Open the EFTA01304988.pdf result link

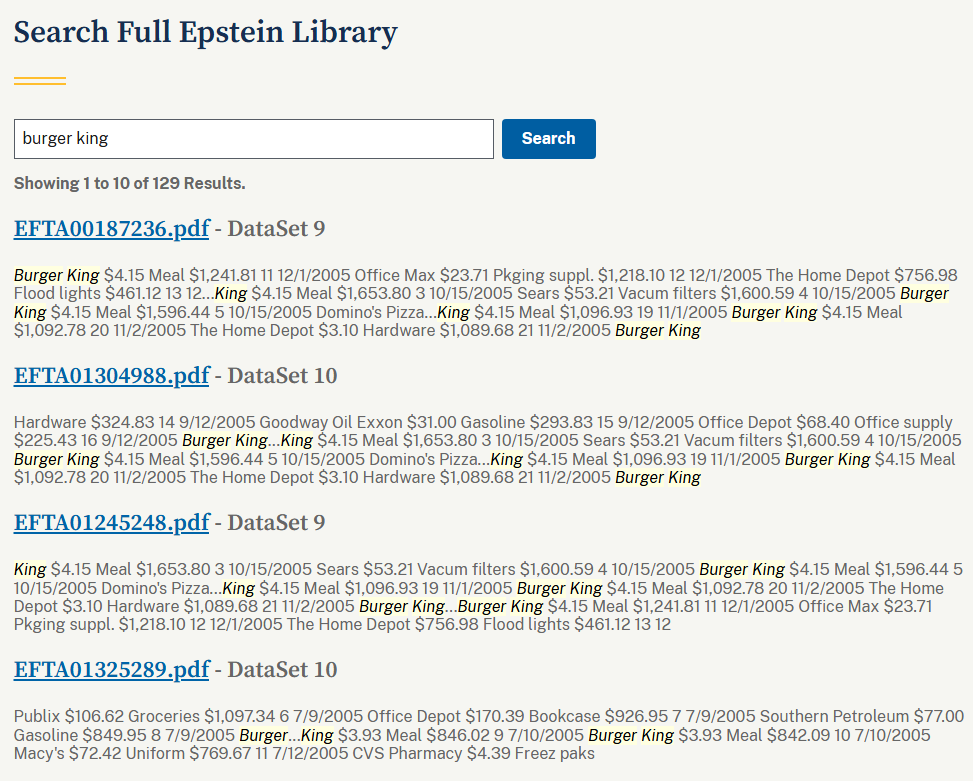coord(112,375)
